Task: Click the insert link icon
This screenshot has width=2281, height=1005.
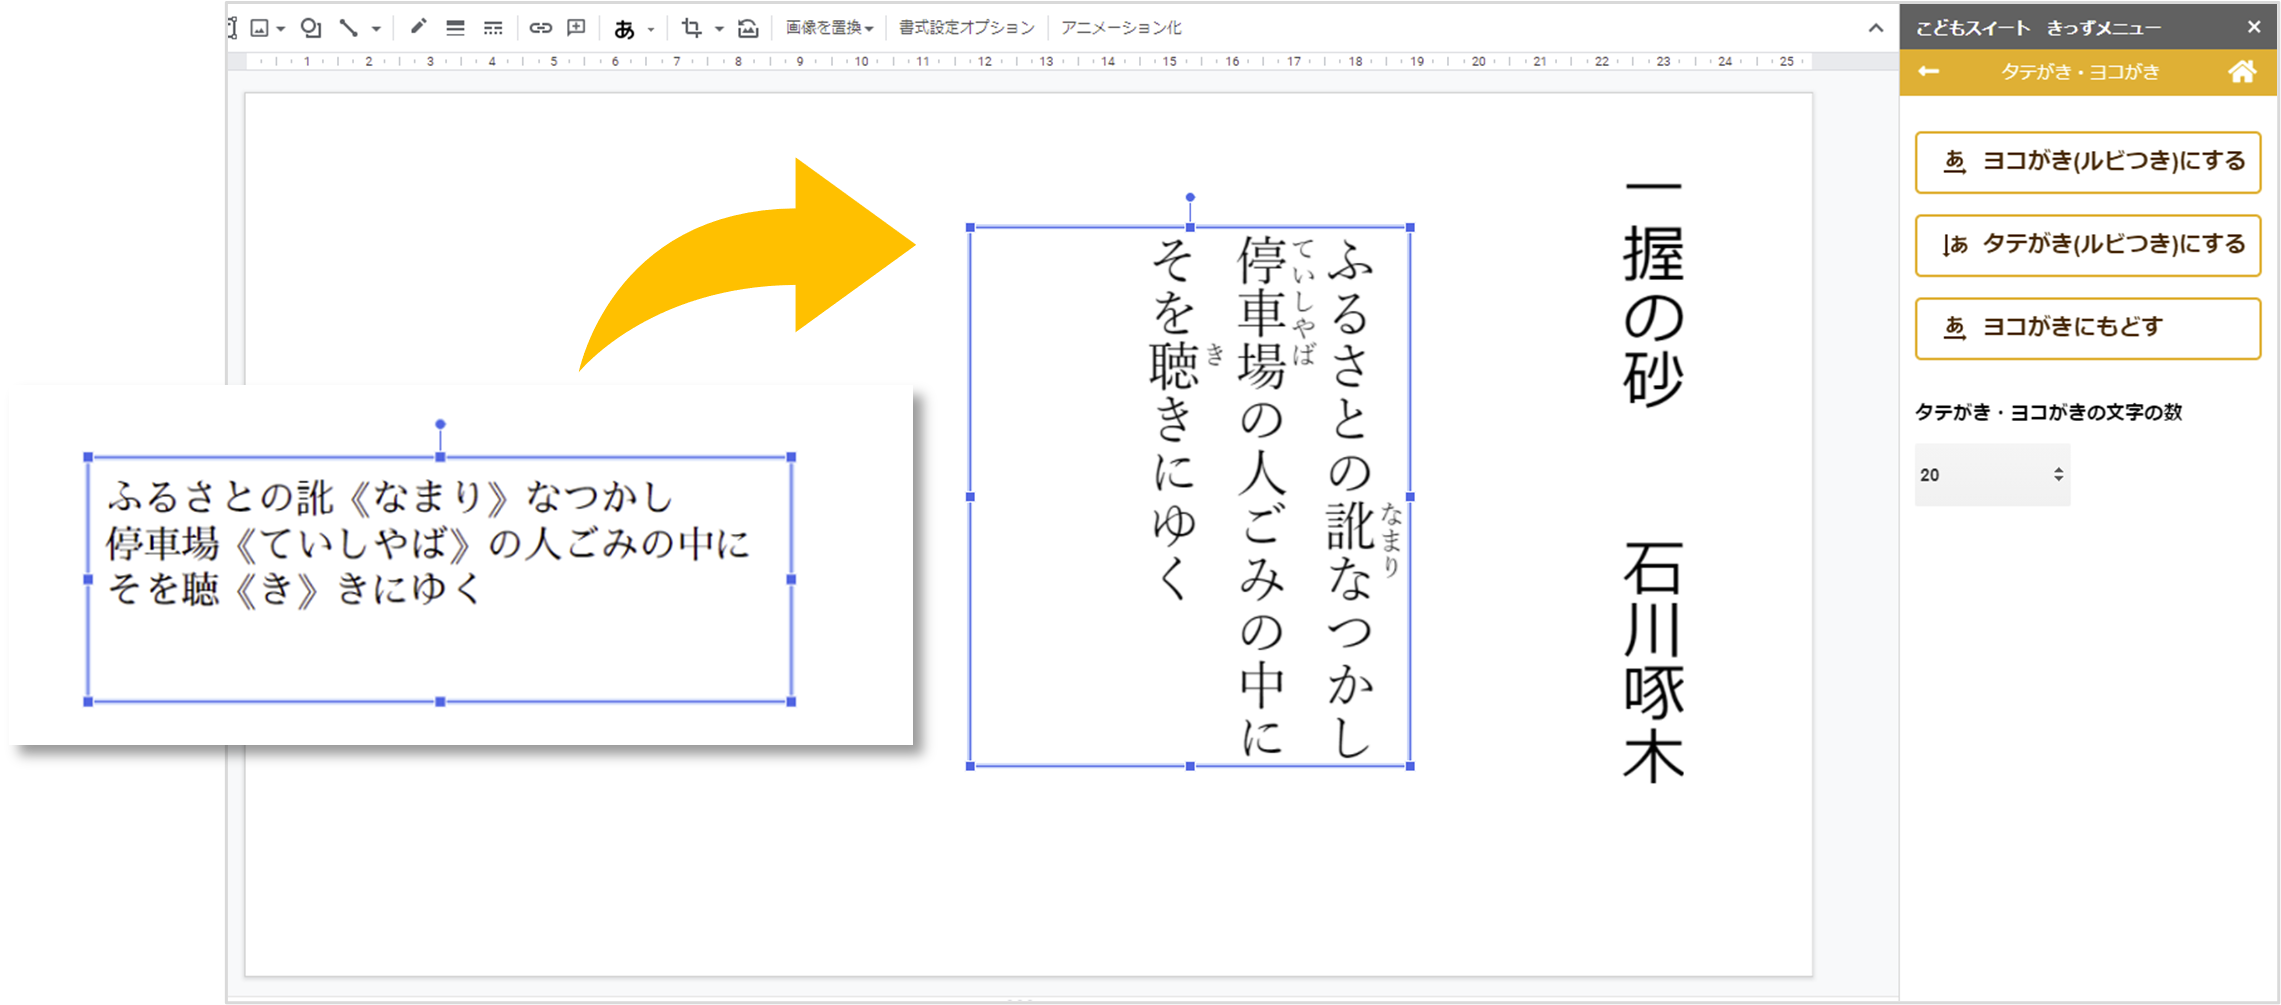Action: 540,28
